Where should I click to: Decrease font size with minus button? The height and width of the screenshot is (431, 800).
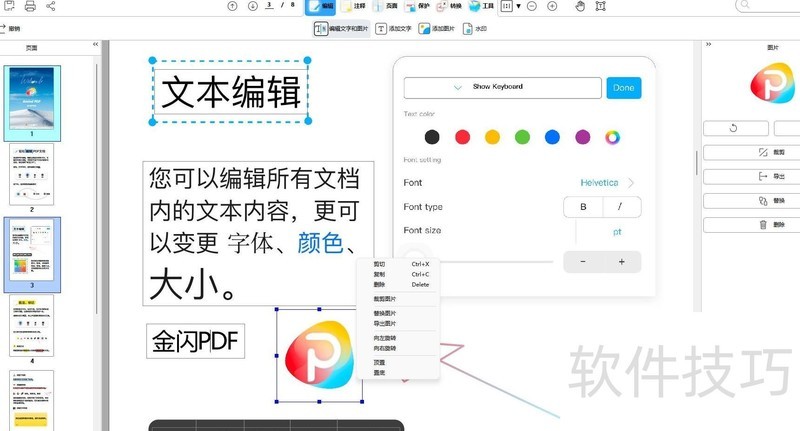click(583, 262)
